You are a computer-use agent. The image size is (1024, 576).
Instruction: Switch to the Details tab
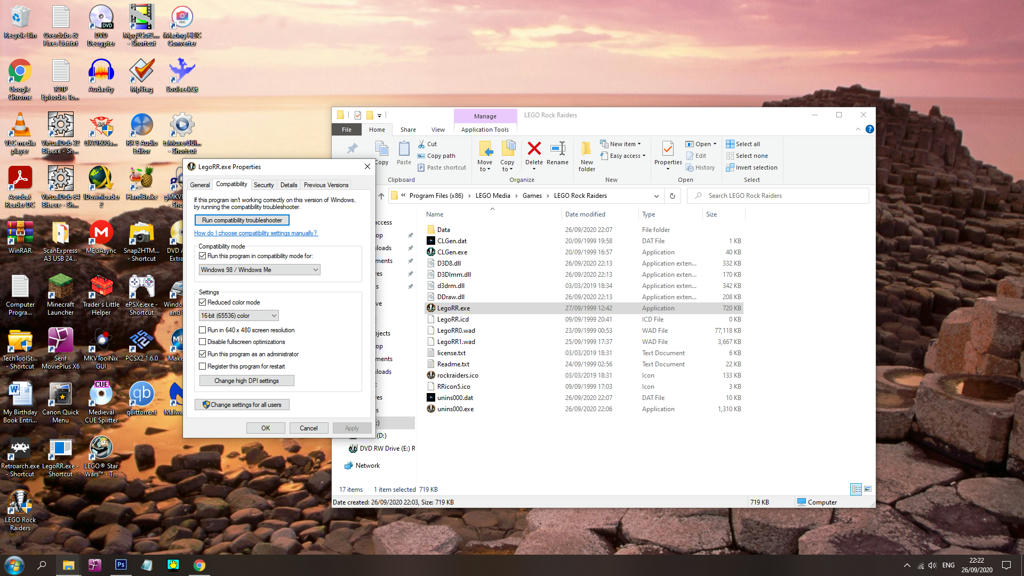pyautogui.click(x=289, y=185)
